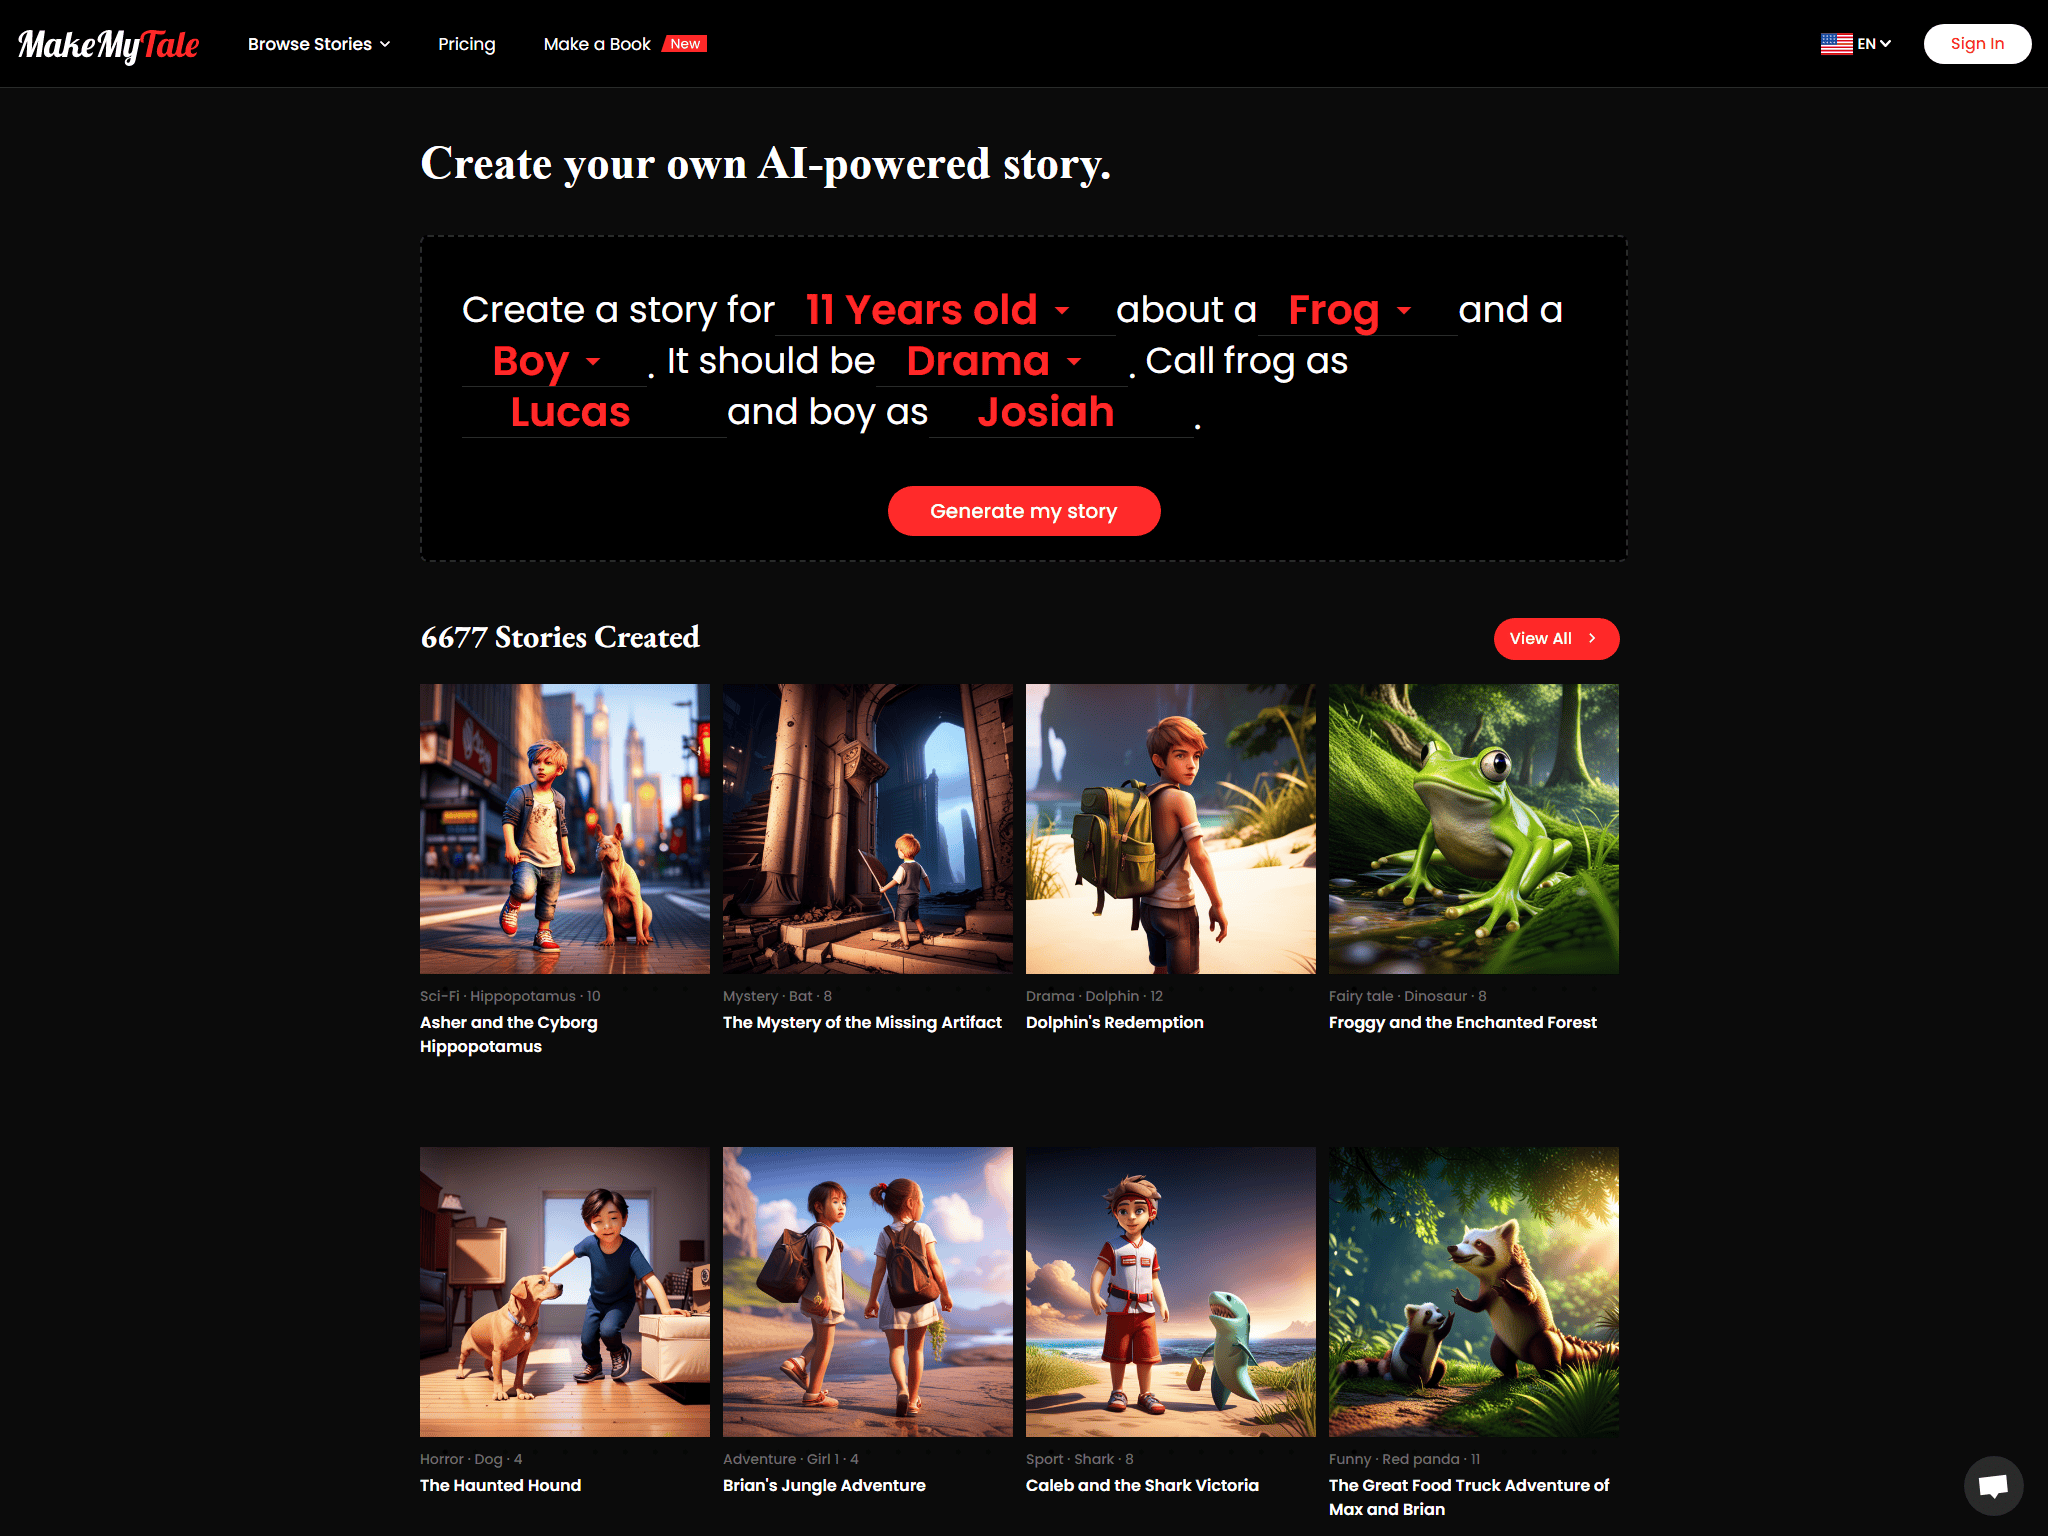Open the Pricing page
The height and width of the screenshot is (1536, 2048).
click(x=466, y=44)
